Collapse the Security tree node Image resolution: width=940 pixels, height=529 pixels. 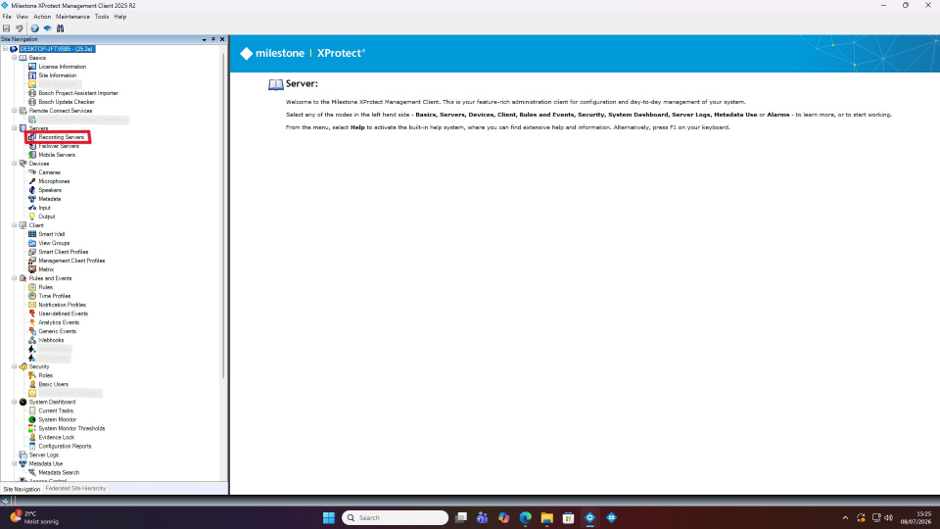(14, 366)
